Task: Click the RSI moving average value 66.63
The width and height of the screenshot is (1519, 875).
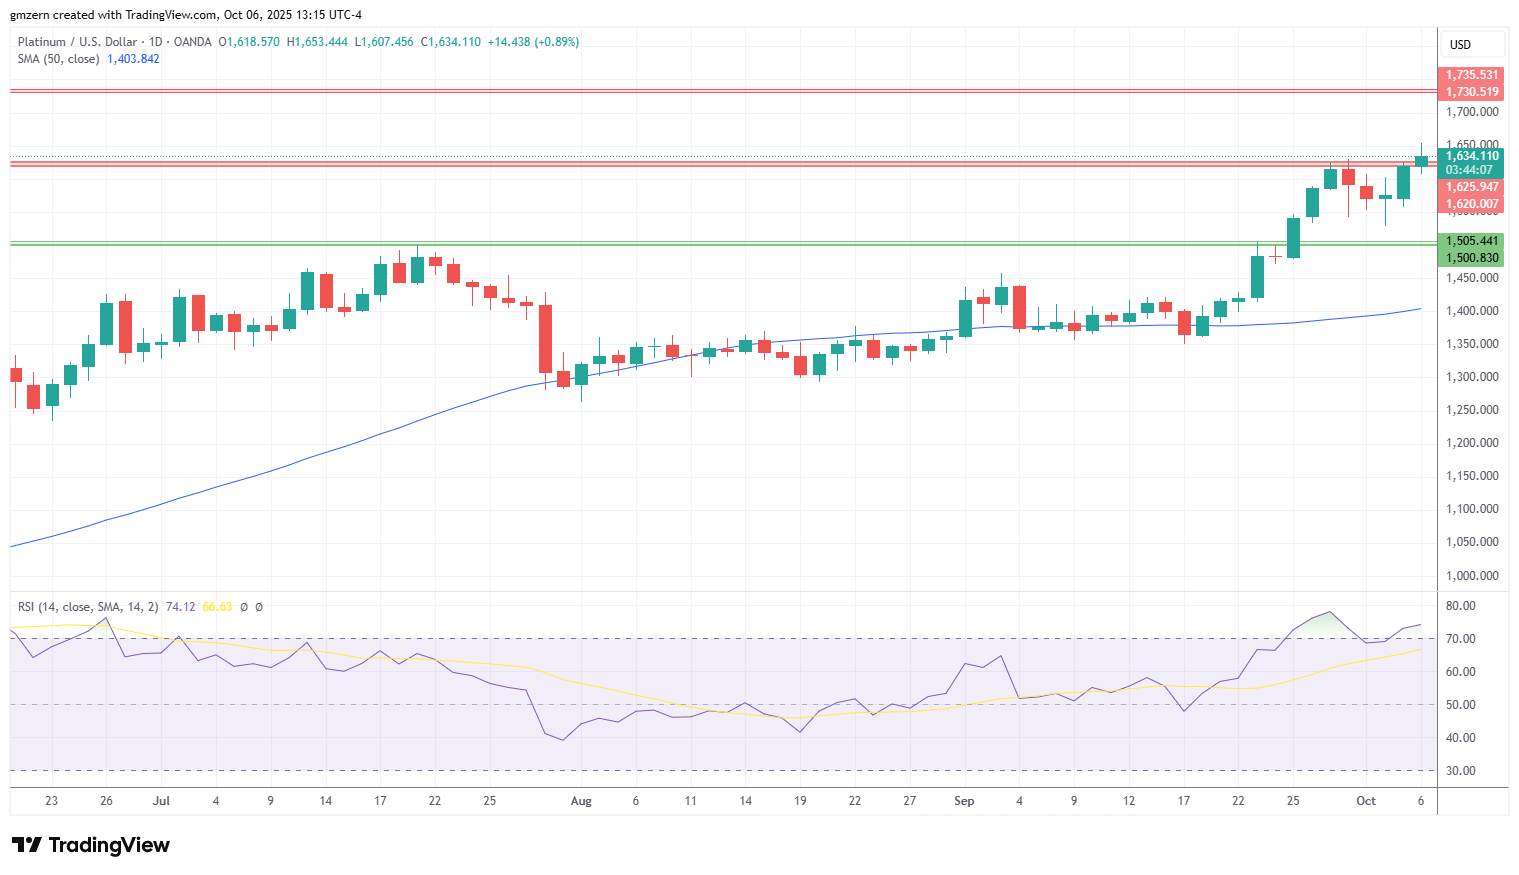Action: [x=217, y=607]
